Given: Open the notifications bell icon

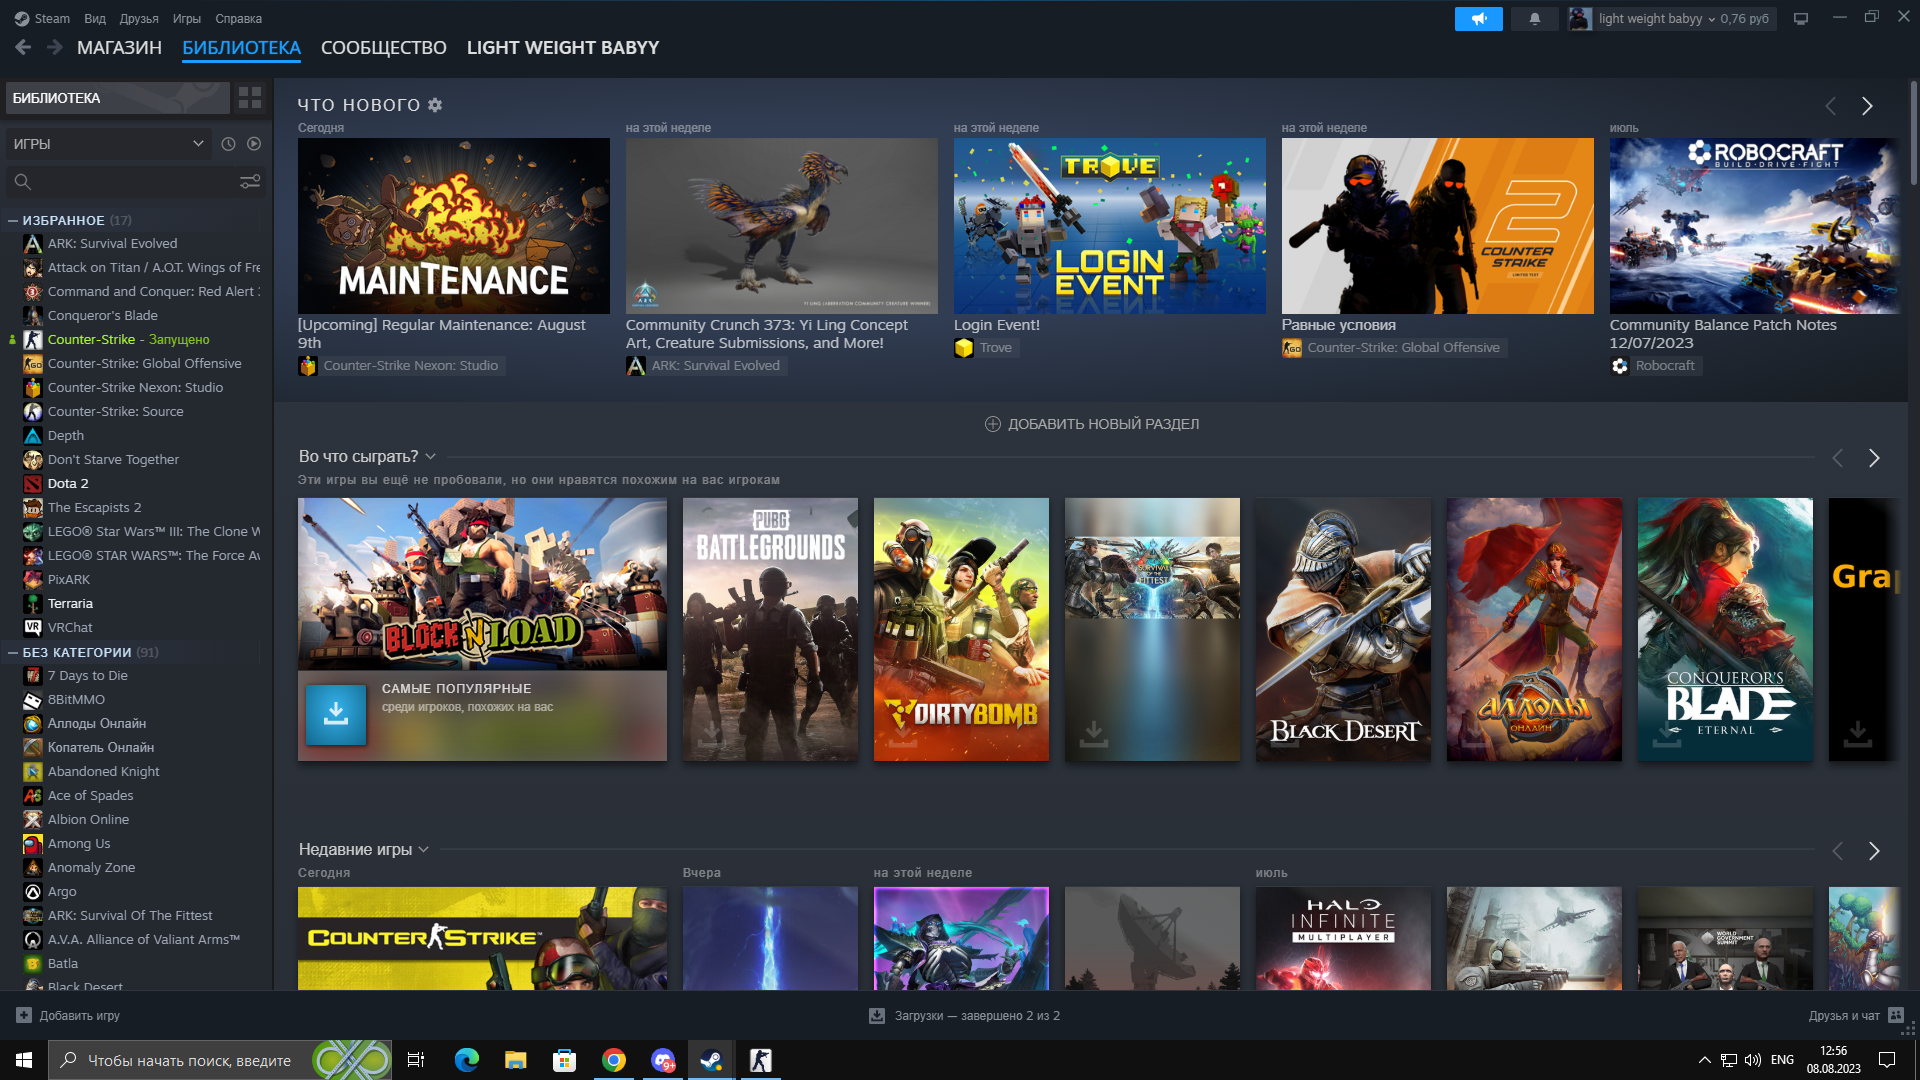Looking at the screenshot, I should coord(1534,18).
